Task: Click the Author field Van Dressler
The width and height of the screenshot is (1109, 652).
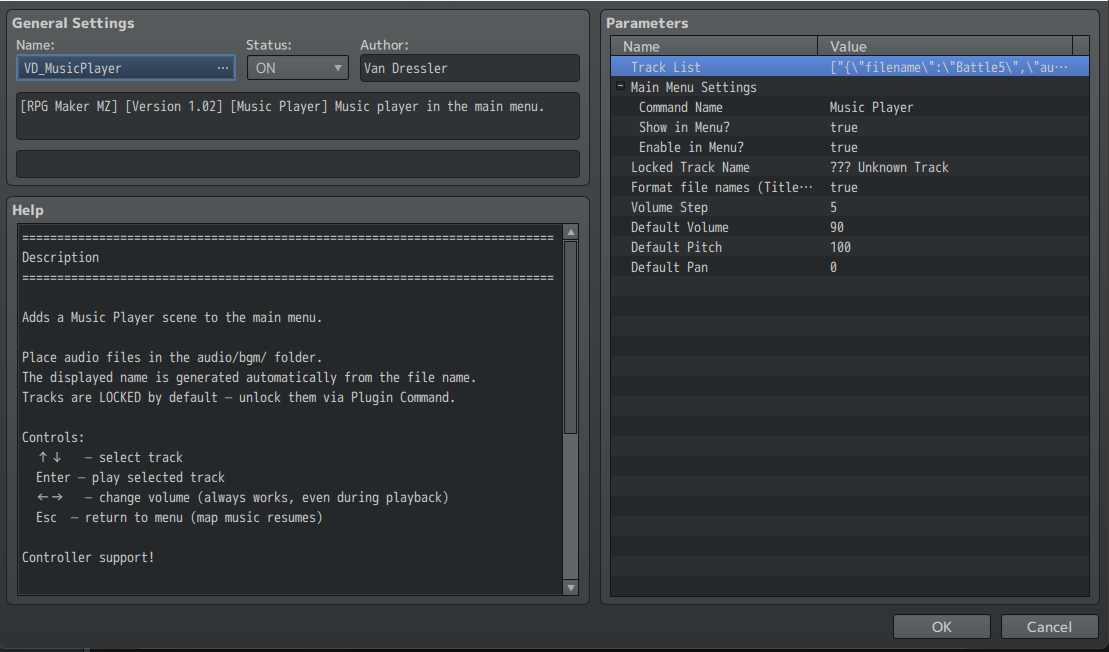Action: 470,68
